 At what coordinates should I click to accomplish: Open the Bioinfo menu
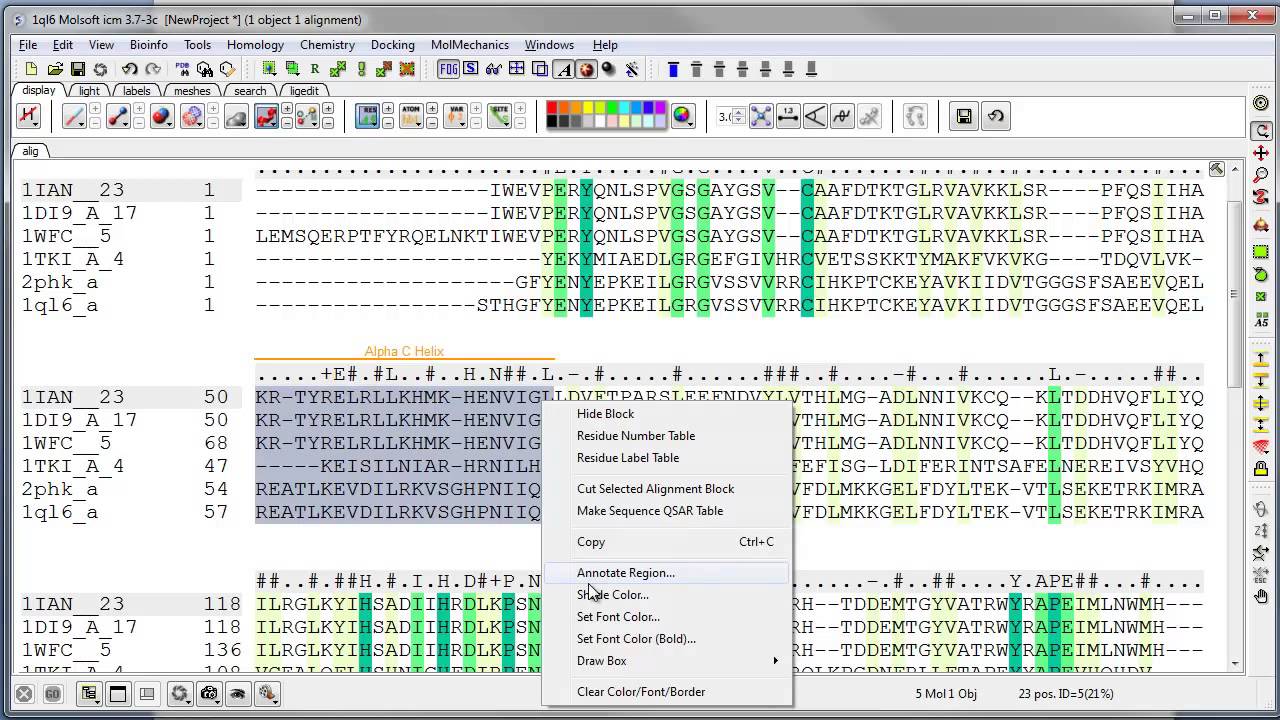pos(149,45)
